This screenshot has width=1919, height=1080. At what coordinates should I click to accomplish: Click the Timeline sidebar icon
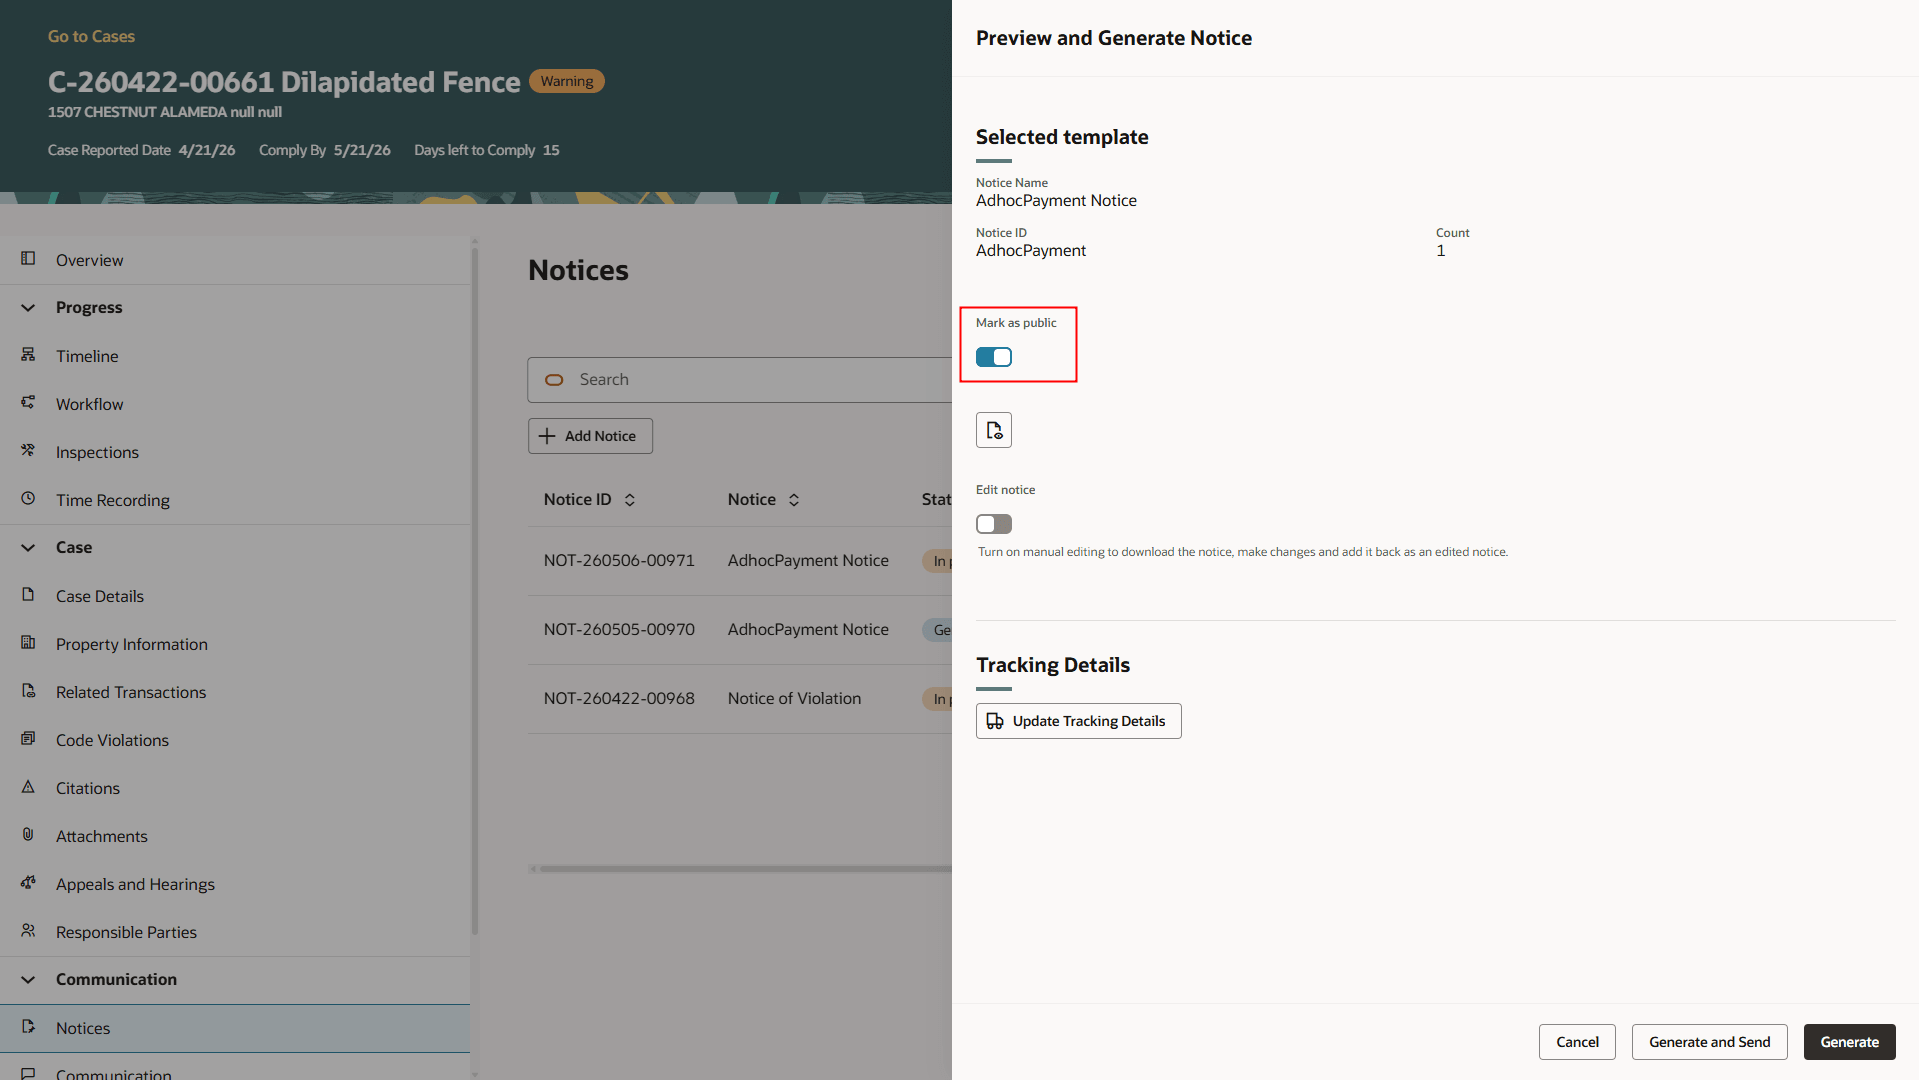[28, 355]
